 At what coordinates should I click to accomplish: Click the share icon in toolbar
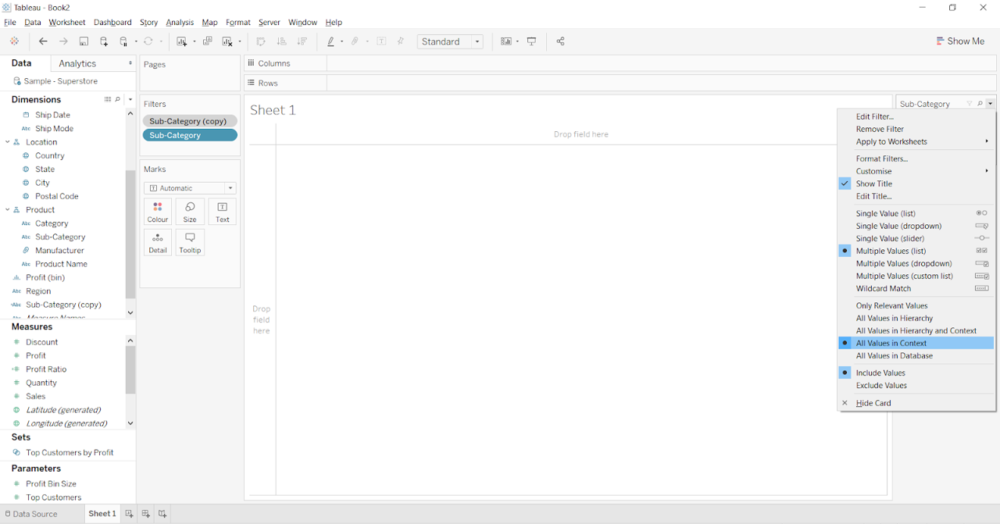(560, 41)
